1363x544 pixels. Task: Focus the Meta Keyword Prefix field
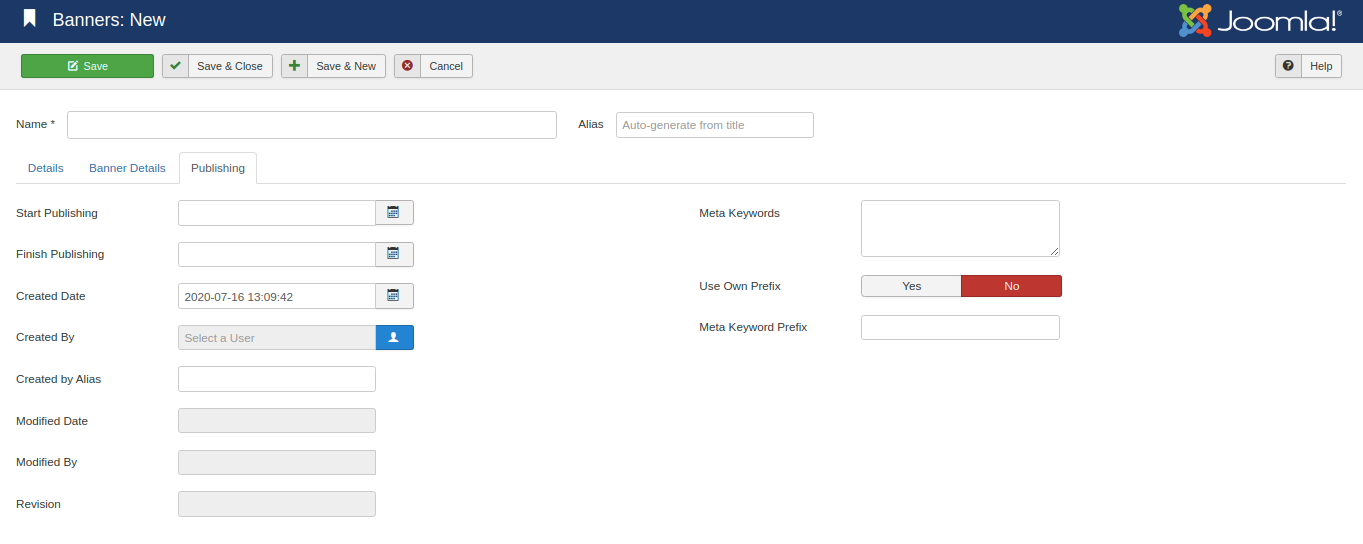[960, 327]
